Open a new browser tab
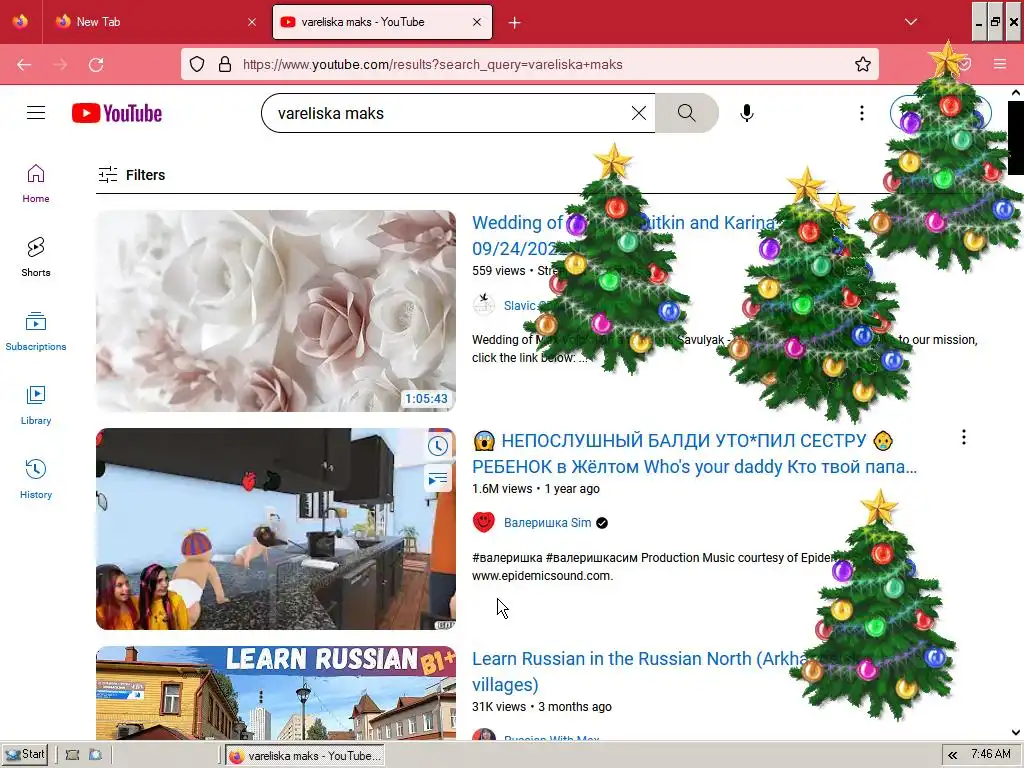The image size is (1024, 768). [515, 22]
